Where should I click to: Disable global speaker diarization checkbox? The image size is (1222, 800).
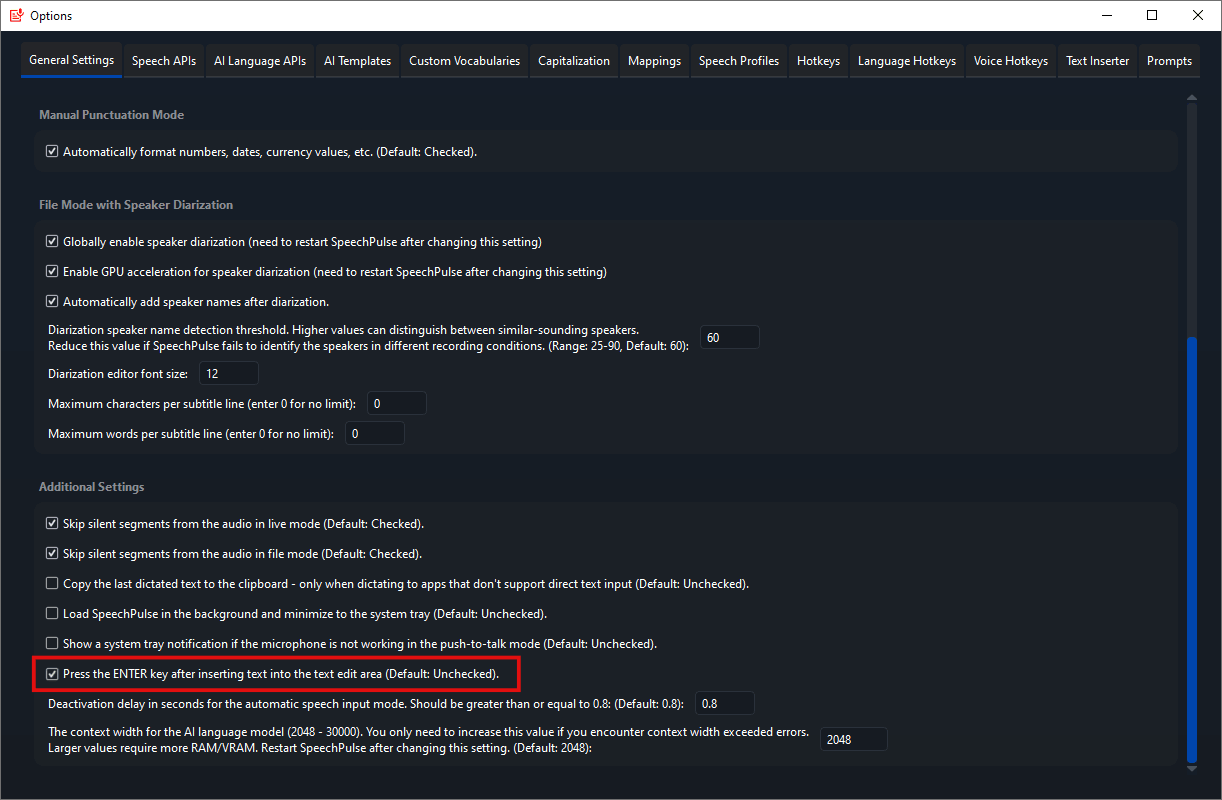pyautogui.click(x=53, y=242)
